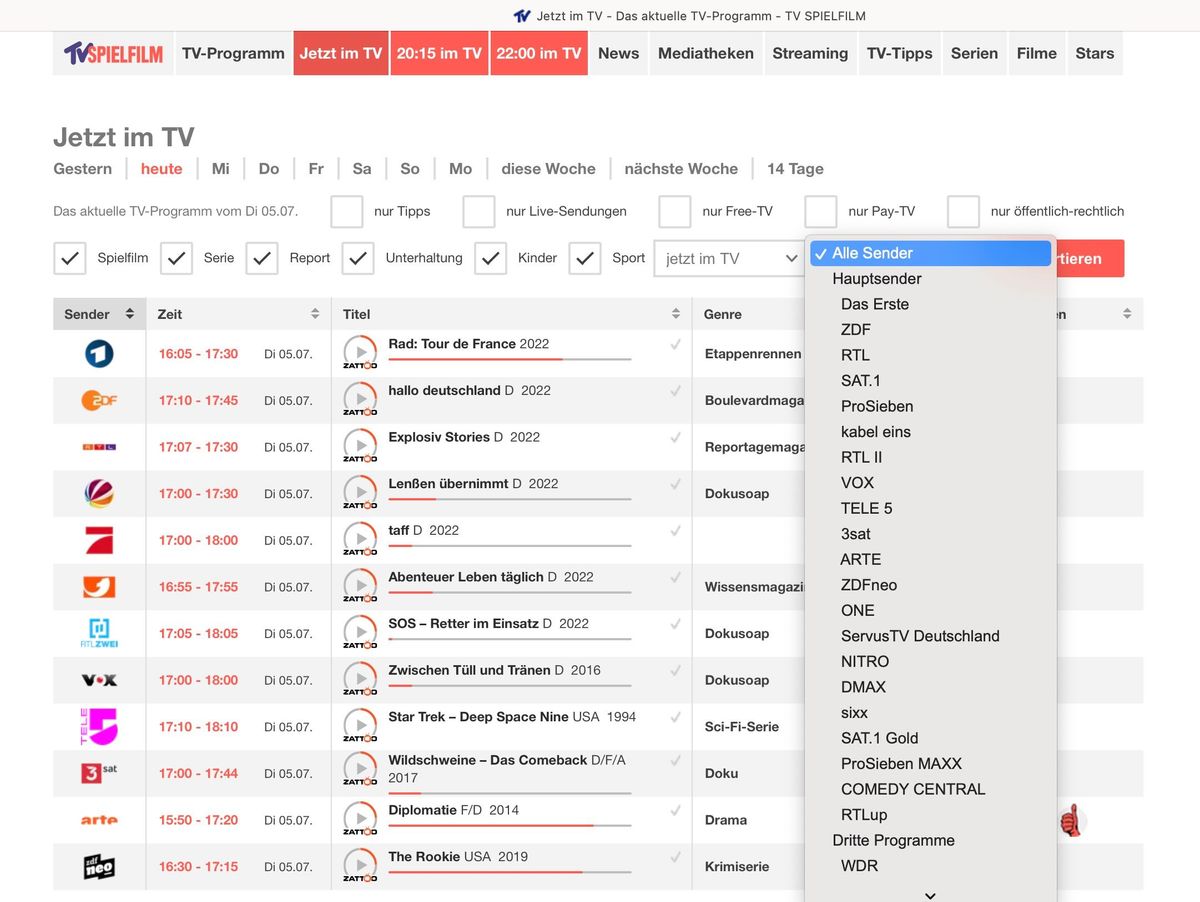Choose ARTE from the channel dropdown list

click(x=930, y=559)
